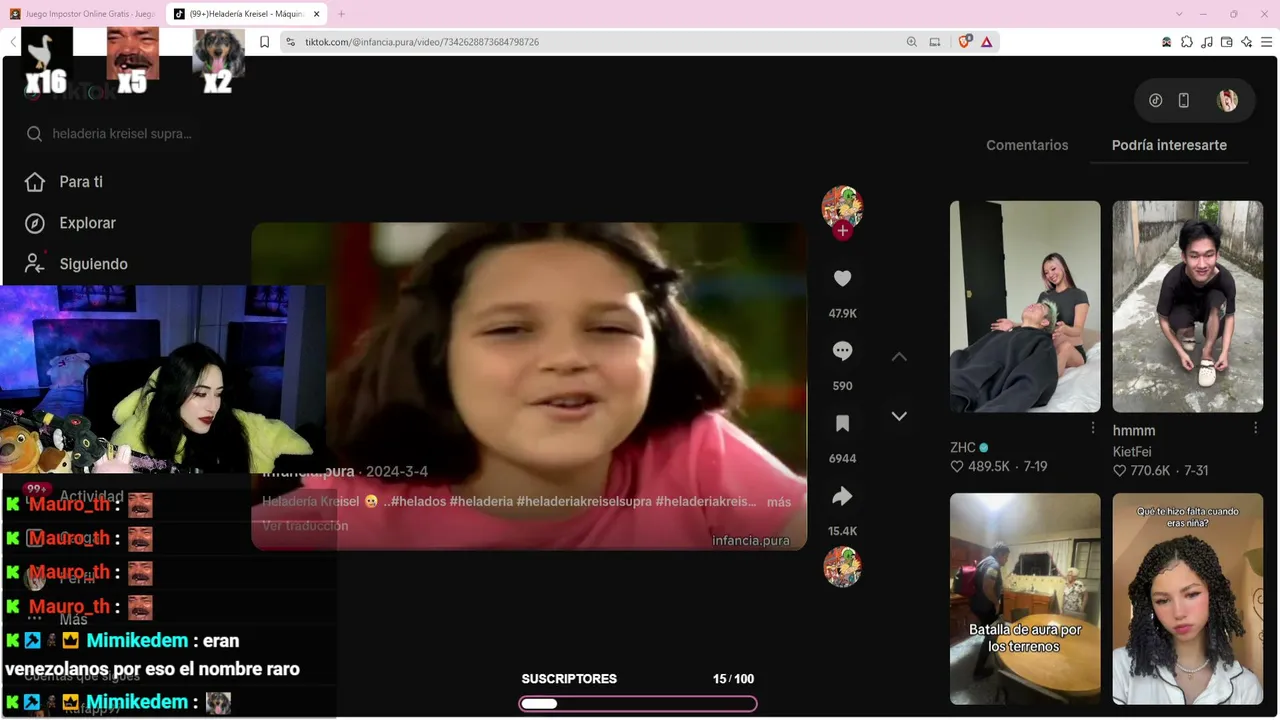
Task: Open the infancia.pura creator avatar above the like button
Action: tap(842, 205)
